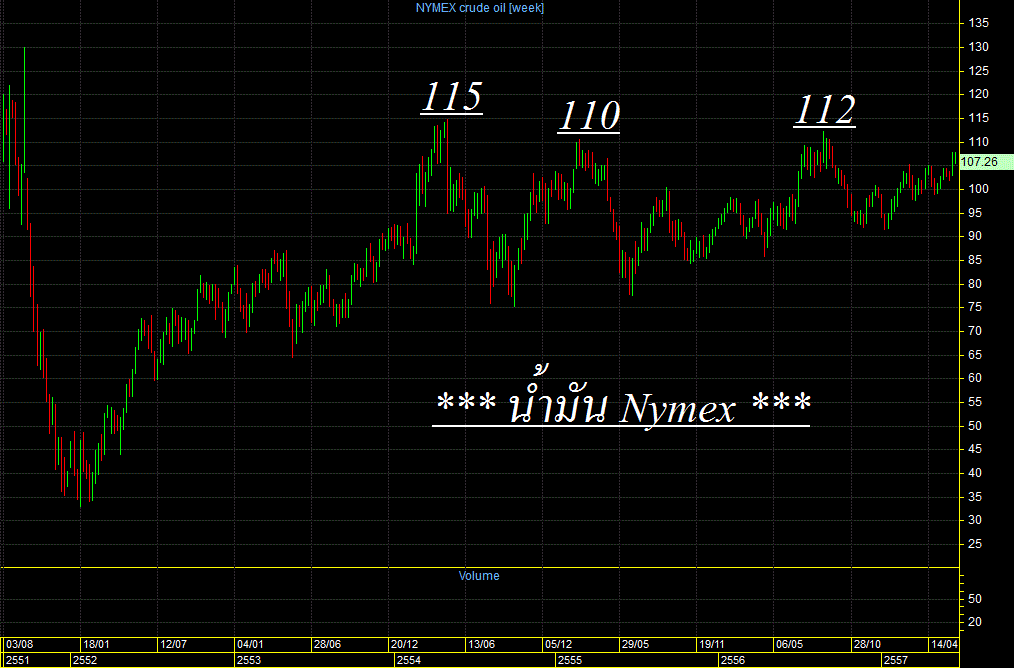This screenshot has height=668, width=1014.
Task: Click the volume axis 20 label
Action: 975,622
